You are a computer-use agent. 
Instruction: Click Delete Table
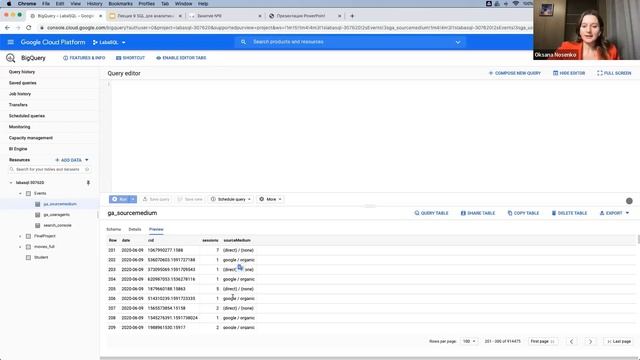coord(569,213)
